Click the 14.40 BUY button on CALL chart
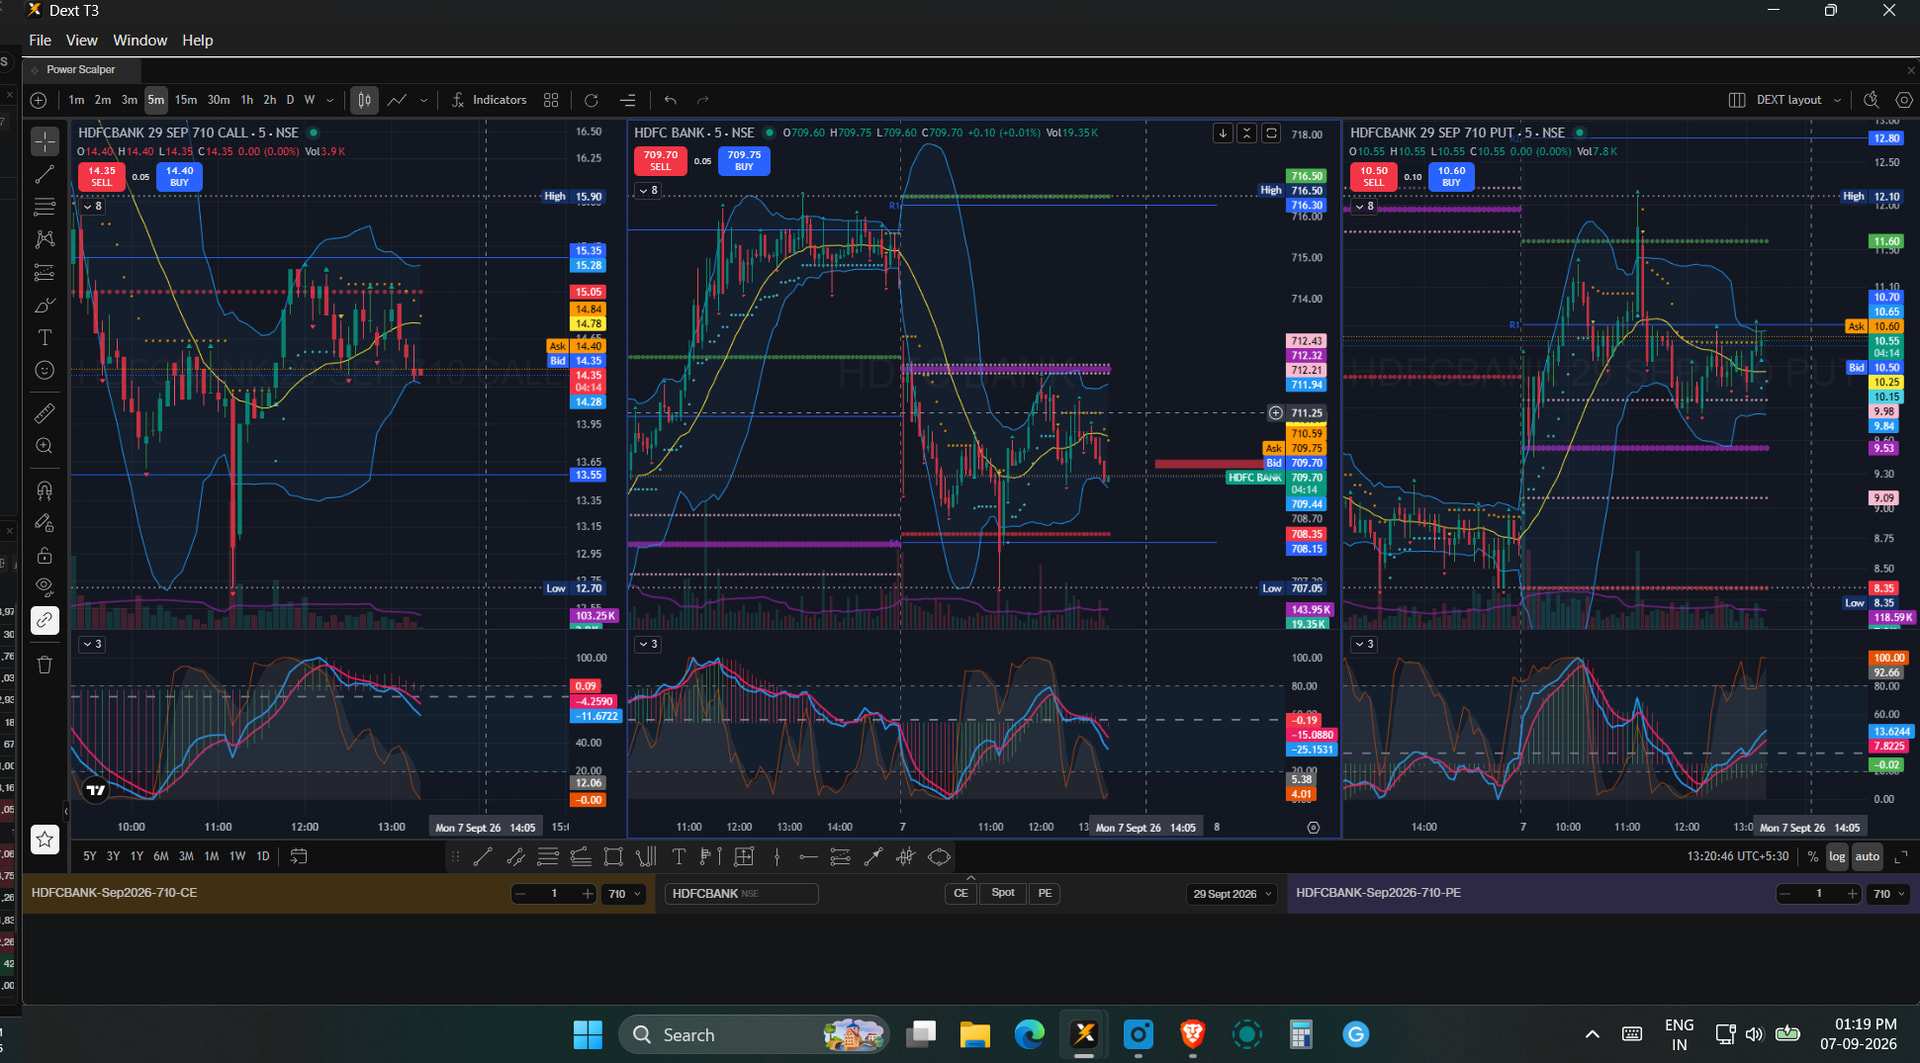This screenshot has height=1063, width=1920. [179, 176]
